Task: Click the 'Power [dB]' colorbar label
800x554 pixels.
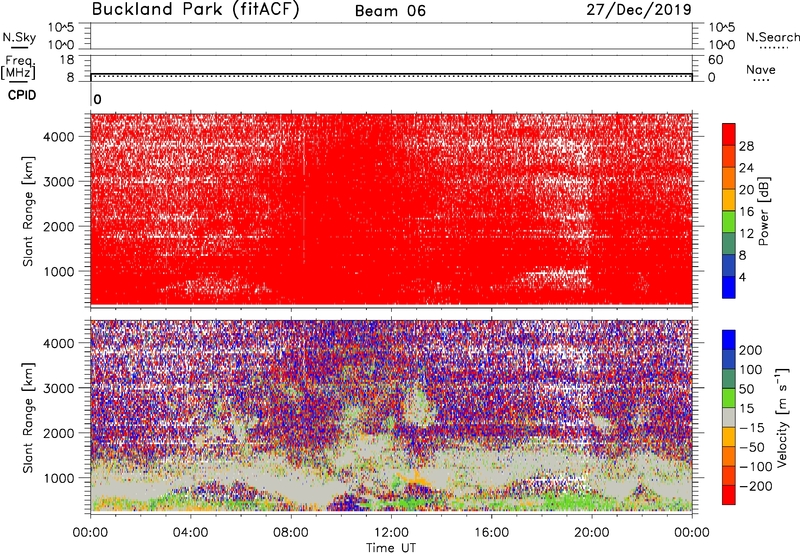Action: 763,212
